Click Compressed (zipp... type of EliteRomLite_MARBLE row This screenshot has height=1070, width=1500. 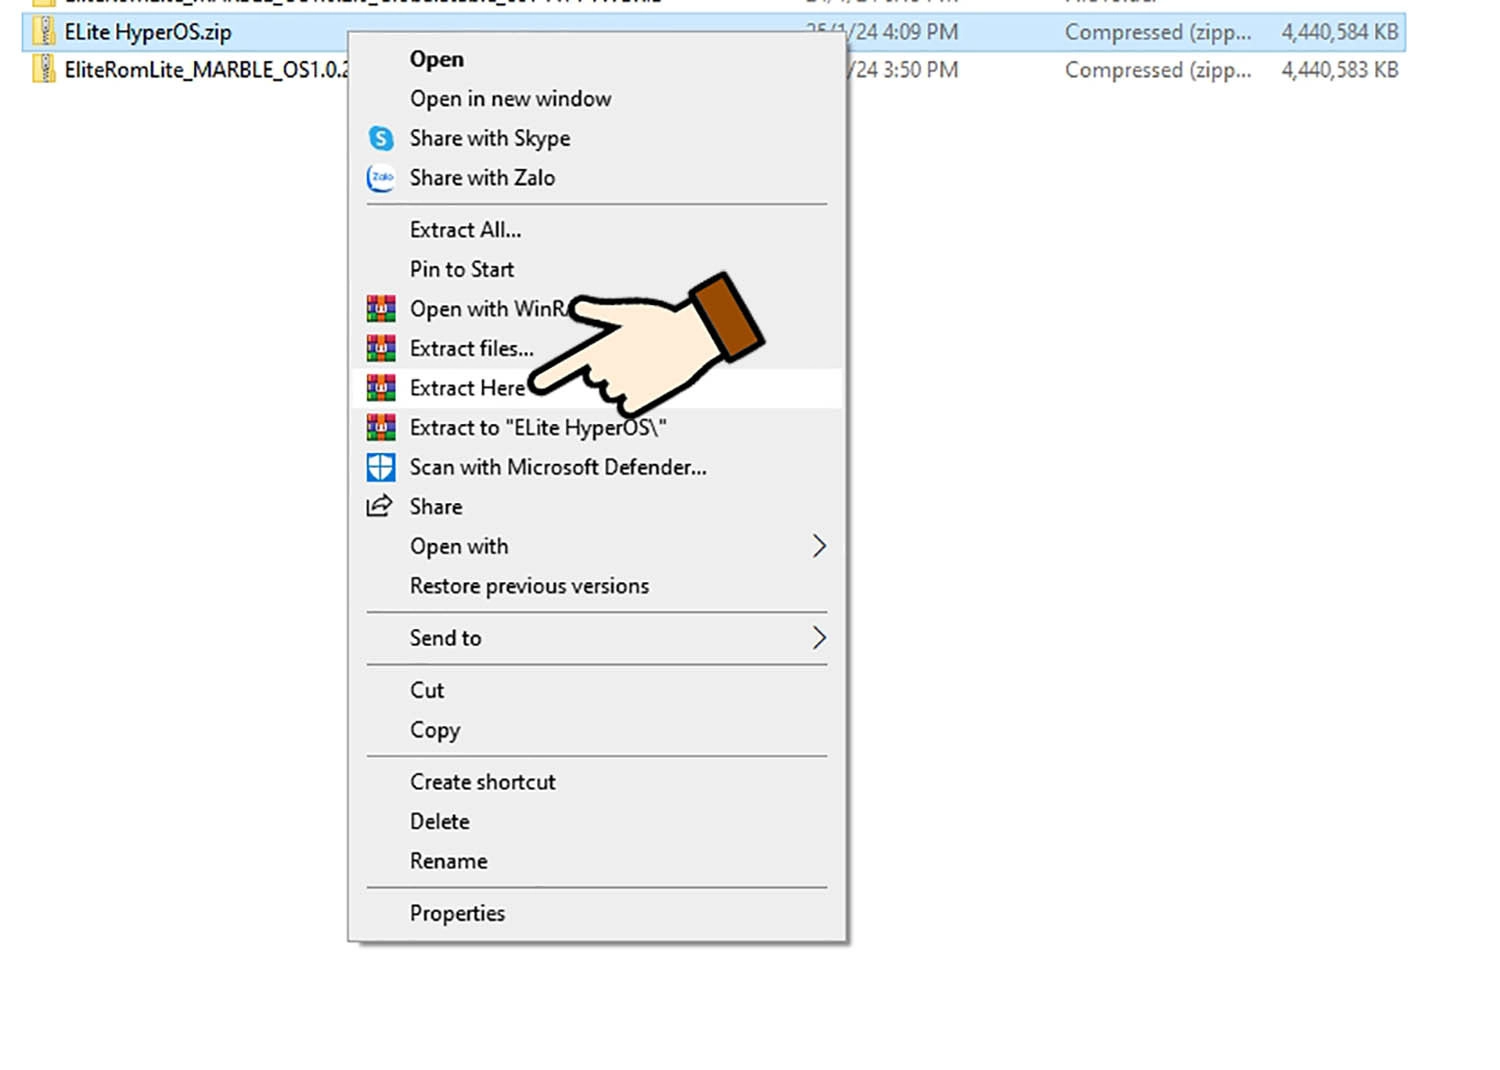click(x=1158, y=70)
